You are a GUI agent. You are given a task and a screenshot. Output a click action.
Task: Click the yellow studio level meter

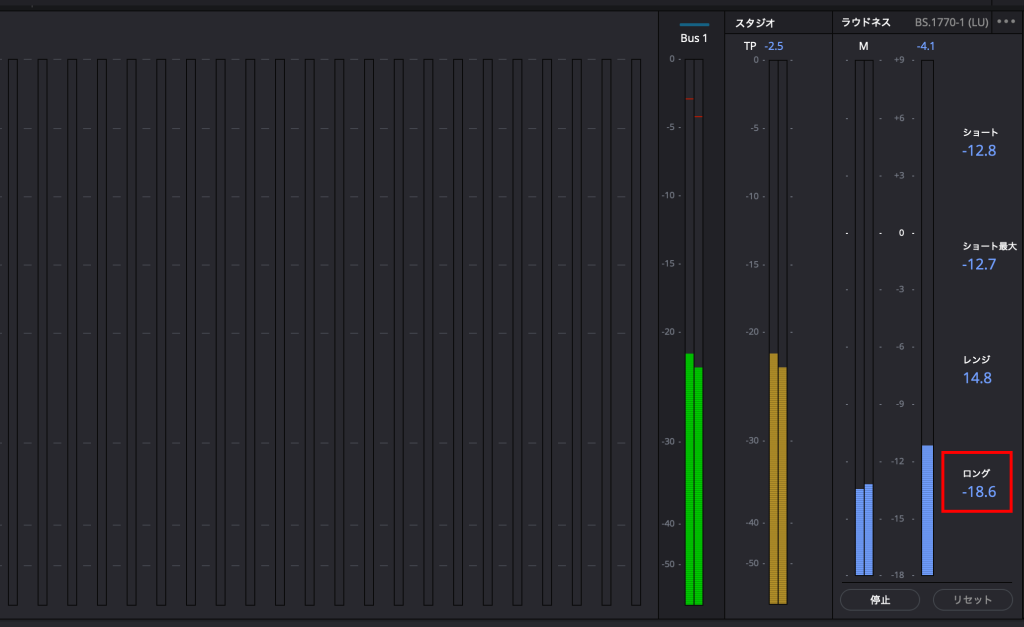click(778, 480)
